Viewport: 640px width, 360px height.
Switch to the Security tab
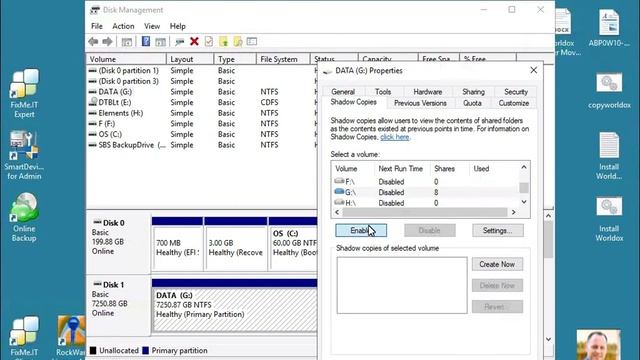[x=516, y=92]
